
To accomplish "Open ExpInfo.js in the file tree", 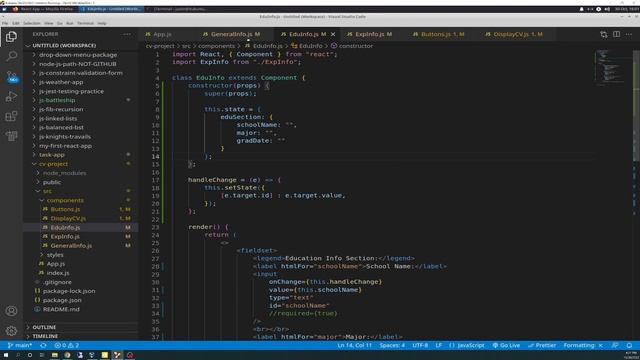I will (81, 237).
